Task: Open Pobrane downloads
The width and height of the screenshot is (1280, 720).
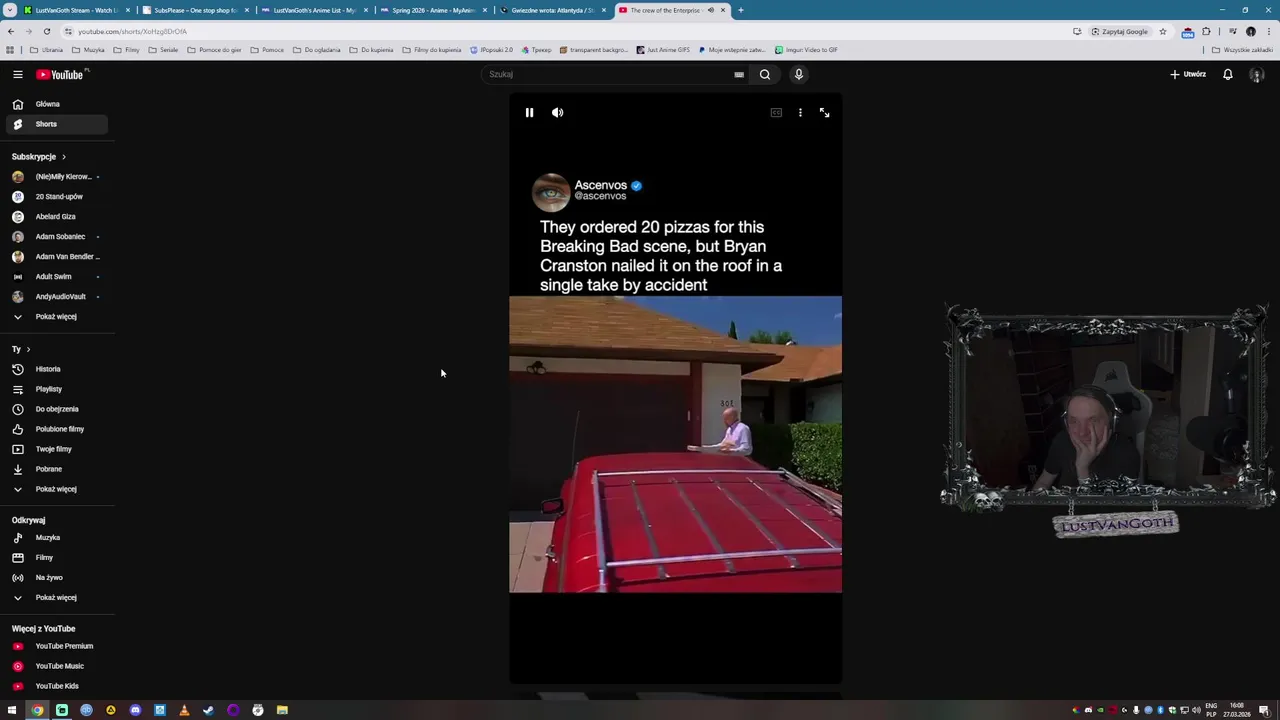Action: pyautogui.click(x=55, y=469)
